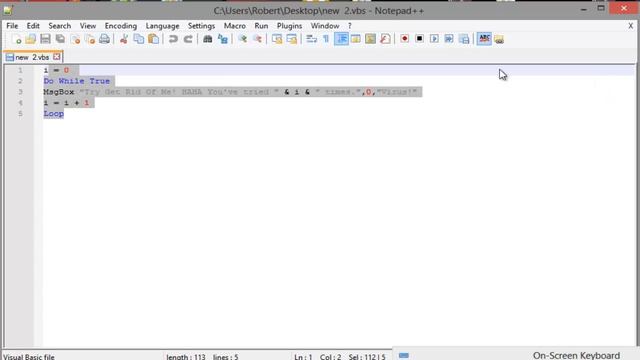The height and width of the screenshot is (360, 640).
Task: Close the new 2.vbs tab
Action: click(x=57, y=57)
